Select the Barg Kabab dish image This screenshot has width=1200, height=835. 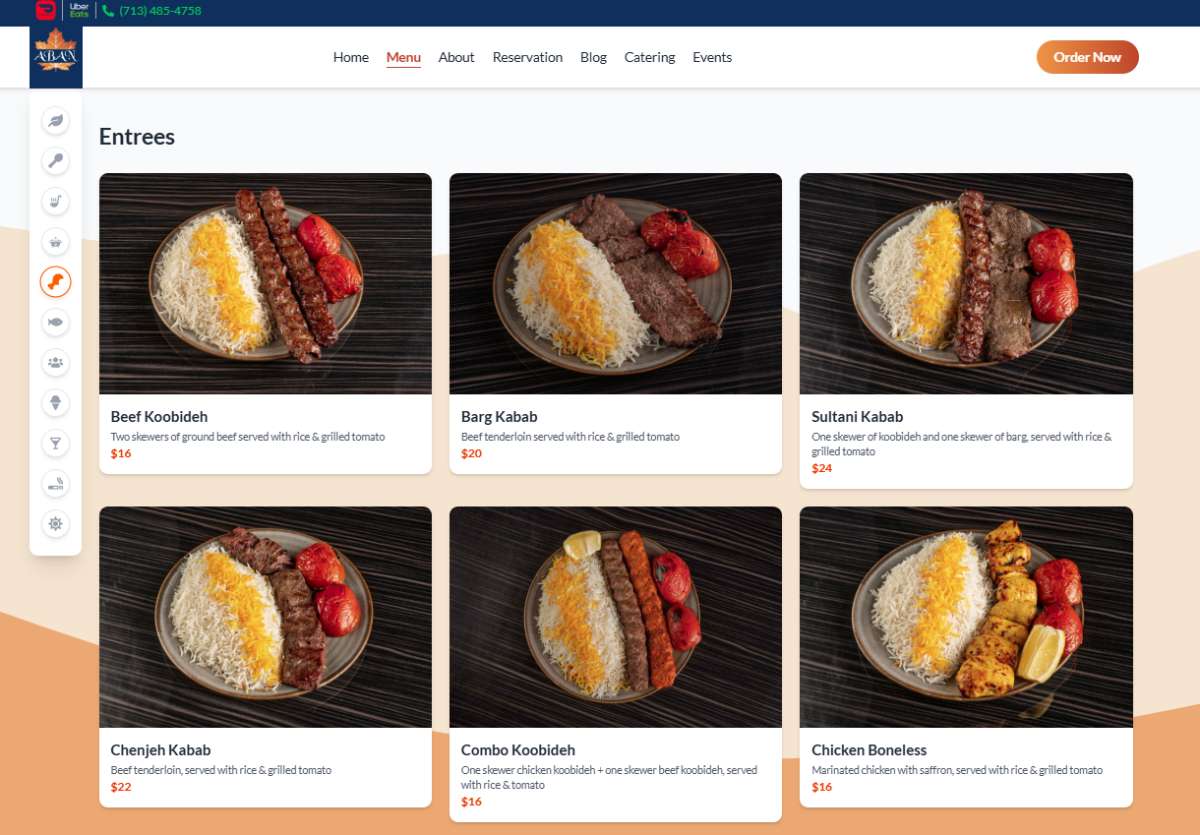(x=615, y=284)
